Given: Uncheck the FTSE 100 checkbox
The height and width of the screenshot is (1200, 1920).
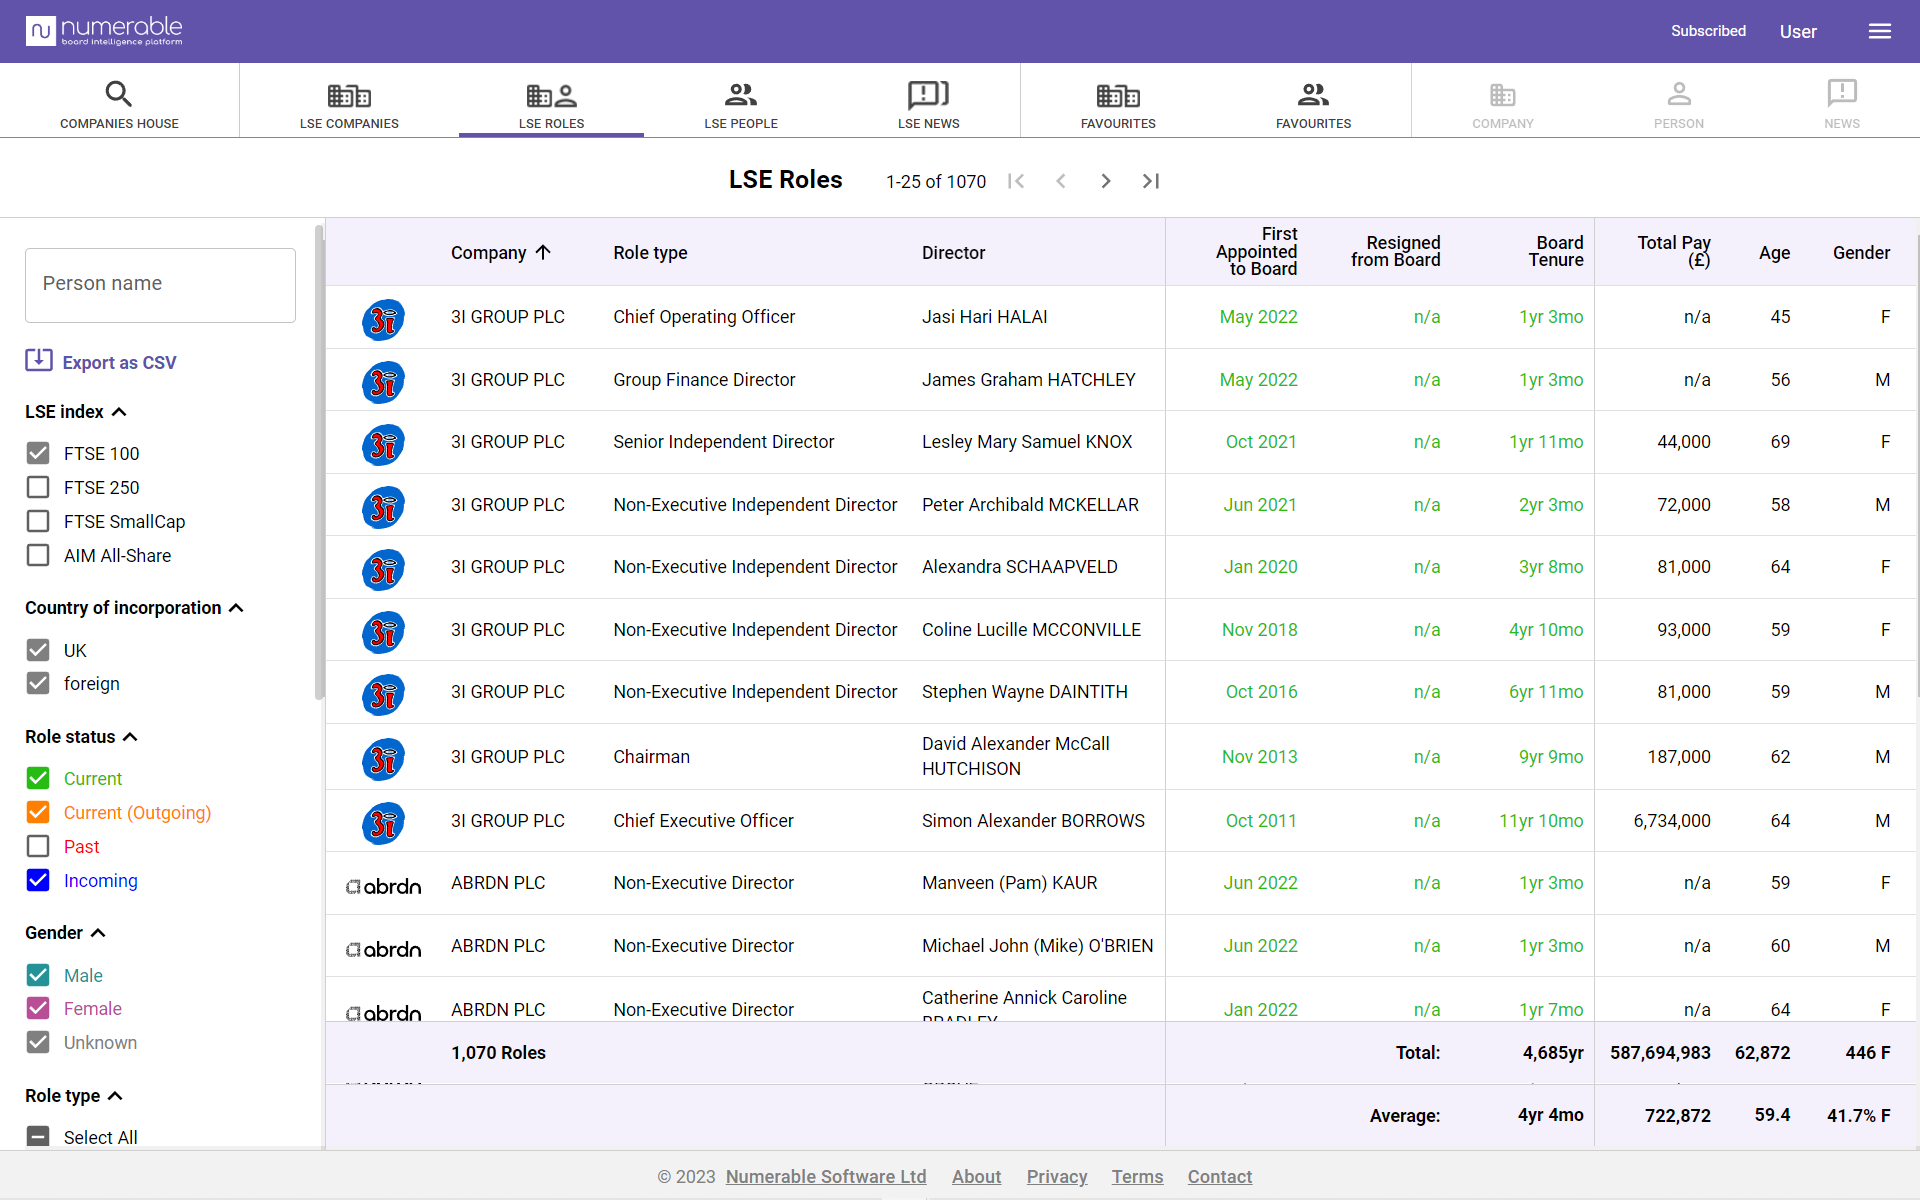Looking at the screenshot, I should click(x=38, y=453).
